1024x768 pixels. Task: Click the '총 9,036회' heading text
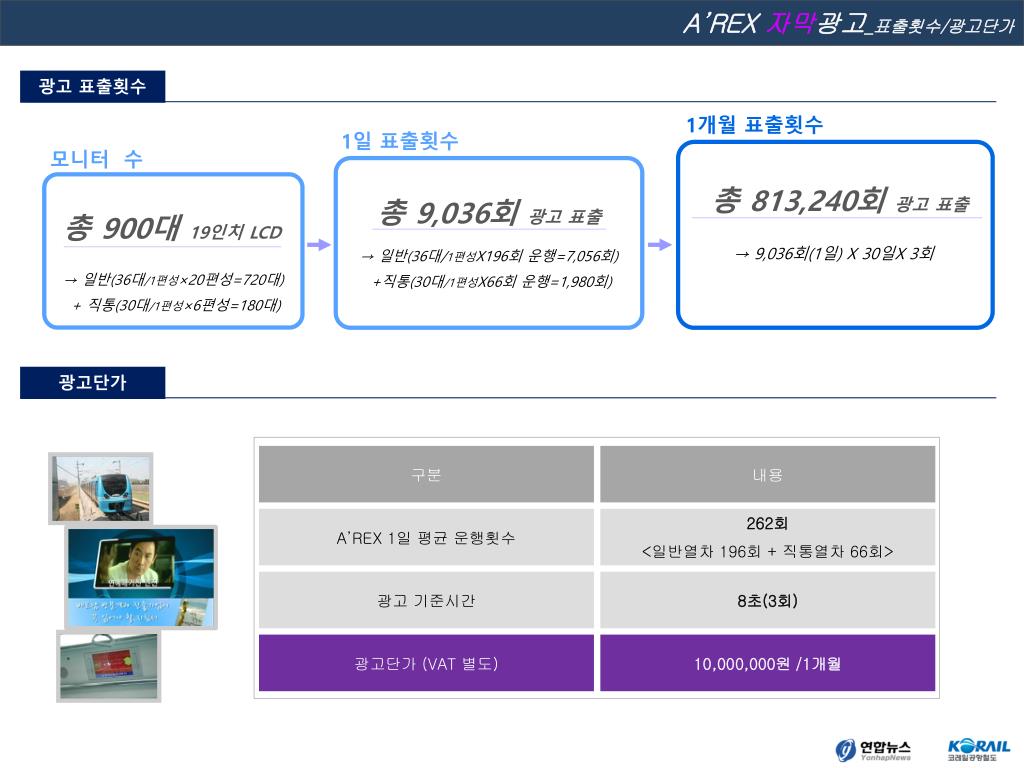(449, 212)
